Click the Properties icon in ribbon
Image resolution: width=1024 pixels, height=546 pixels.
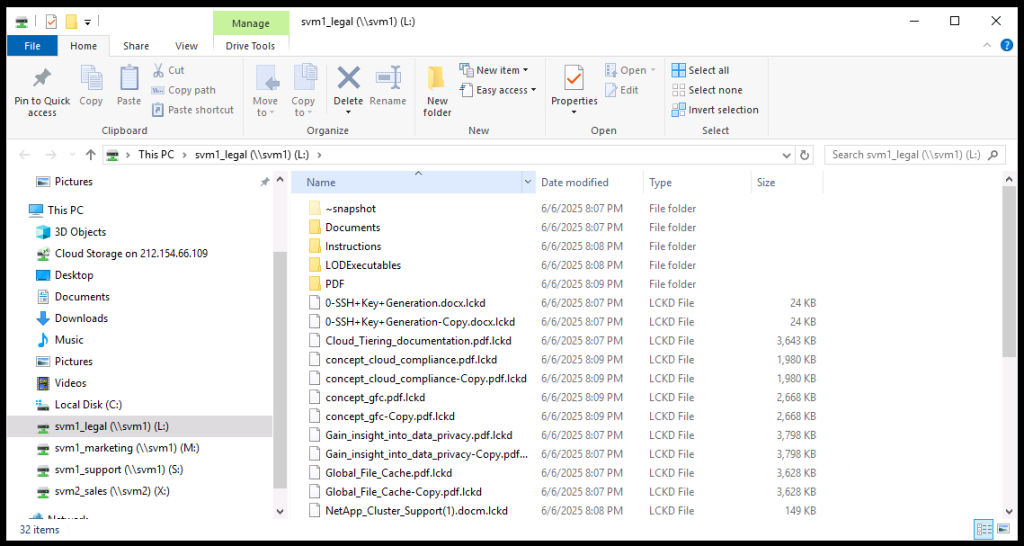click(x=574, y=79)
